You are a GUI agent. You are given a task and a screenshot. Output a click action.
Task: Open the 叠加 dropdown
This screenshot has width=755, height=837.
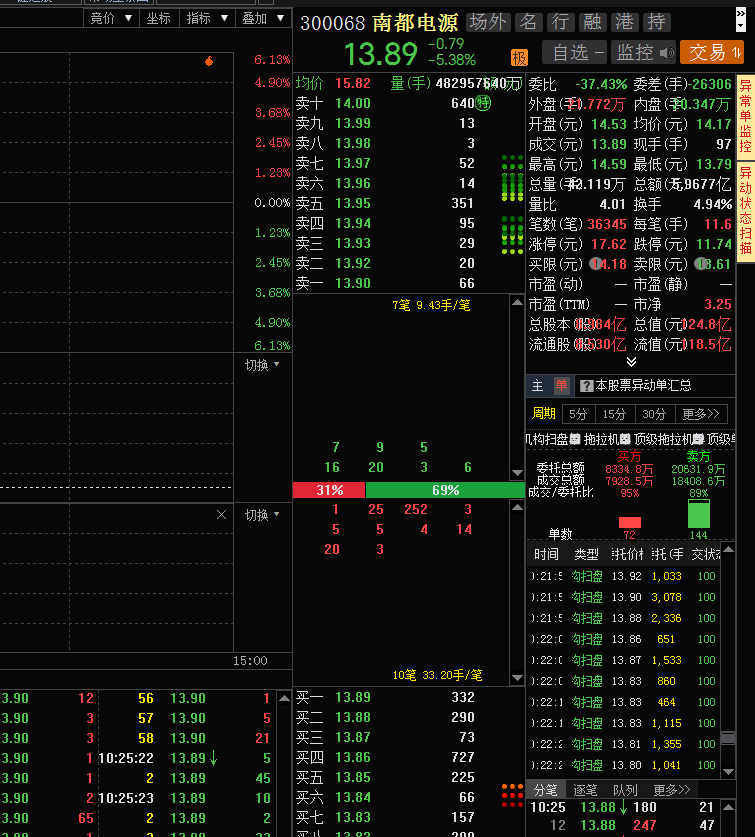tap(263, 18)
